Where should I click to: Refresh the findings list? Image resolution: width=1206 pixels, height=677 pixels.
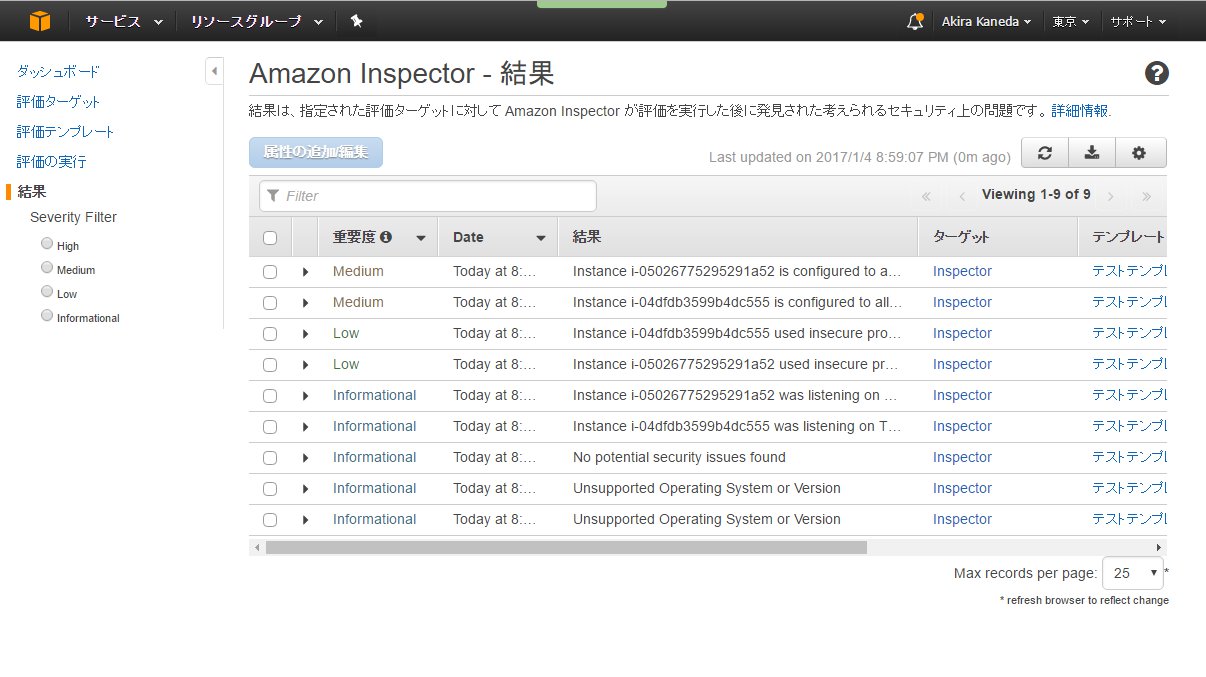pyautogui.click(x=1044, y=152)
